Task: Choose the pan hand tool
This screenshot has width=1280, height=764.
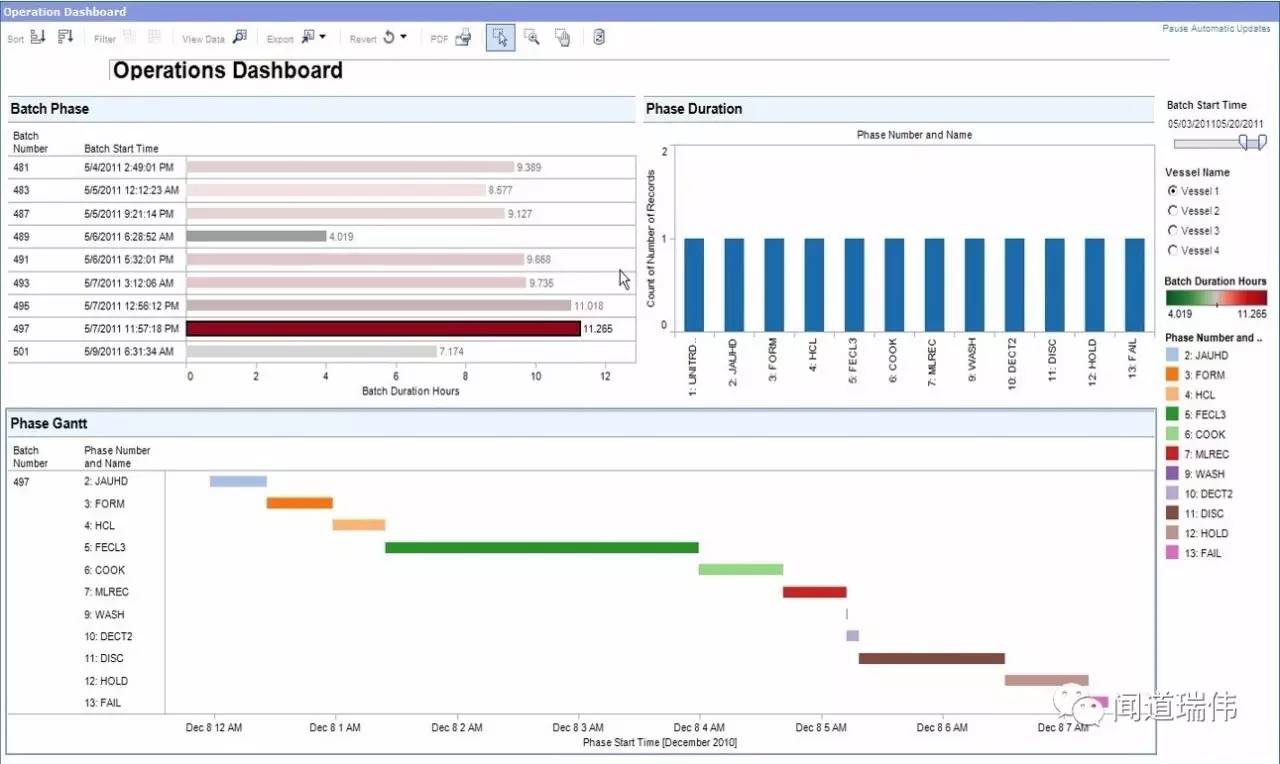Action: click(x=563, y=38)
